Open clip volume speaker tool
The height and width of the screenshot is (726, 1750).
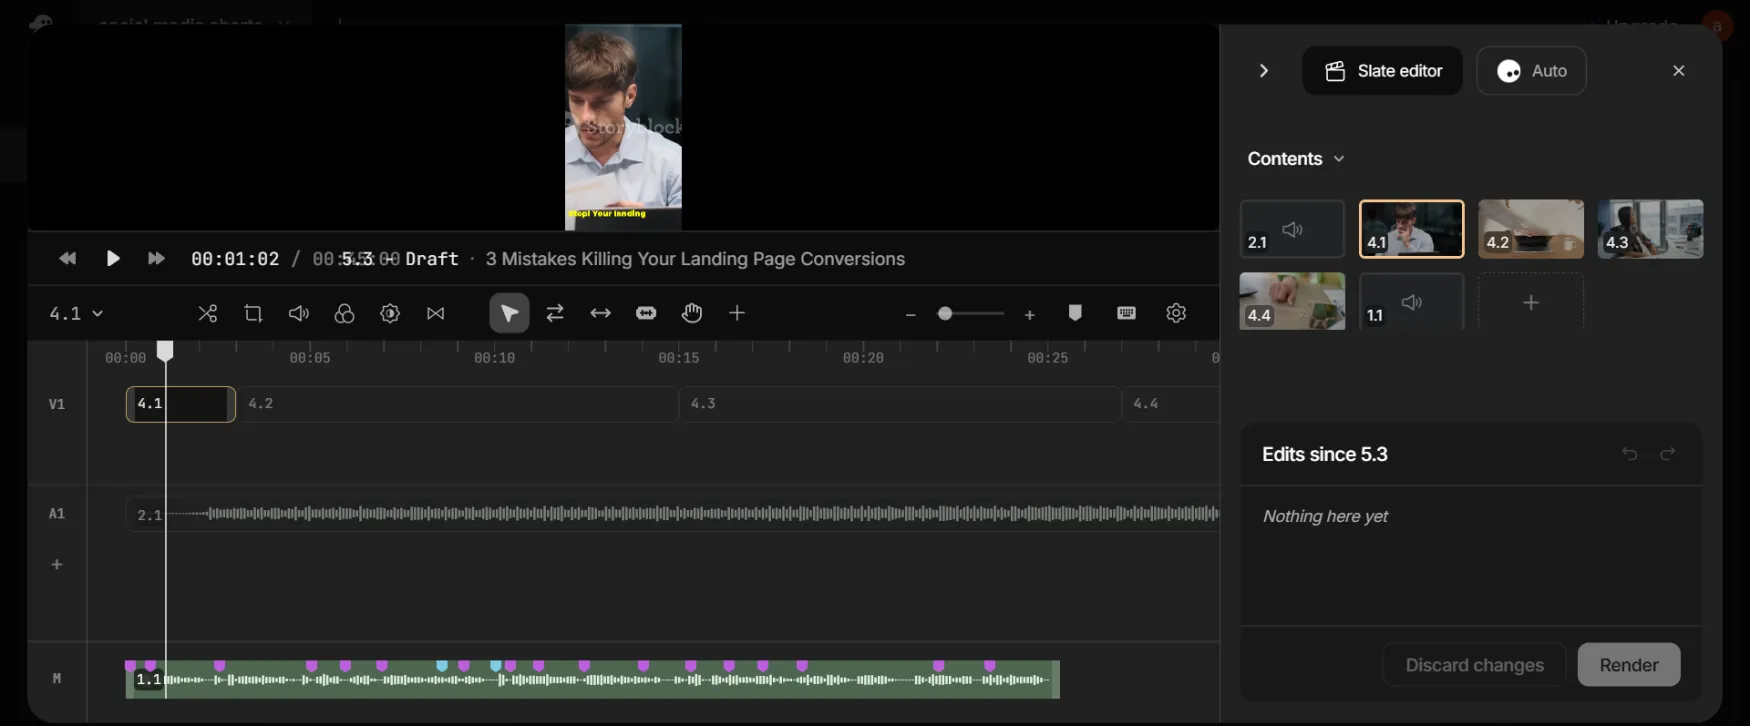(x=299, y=314)
